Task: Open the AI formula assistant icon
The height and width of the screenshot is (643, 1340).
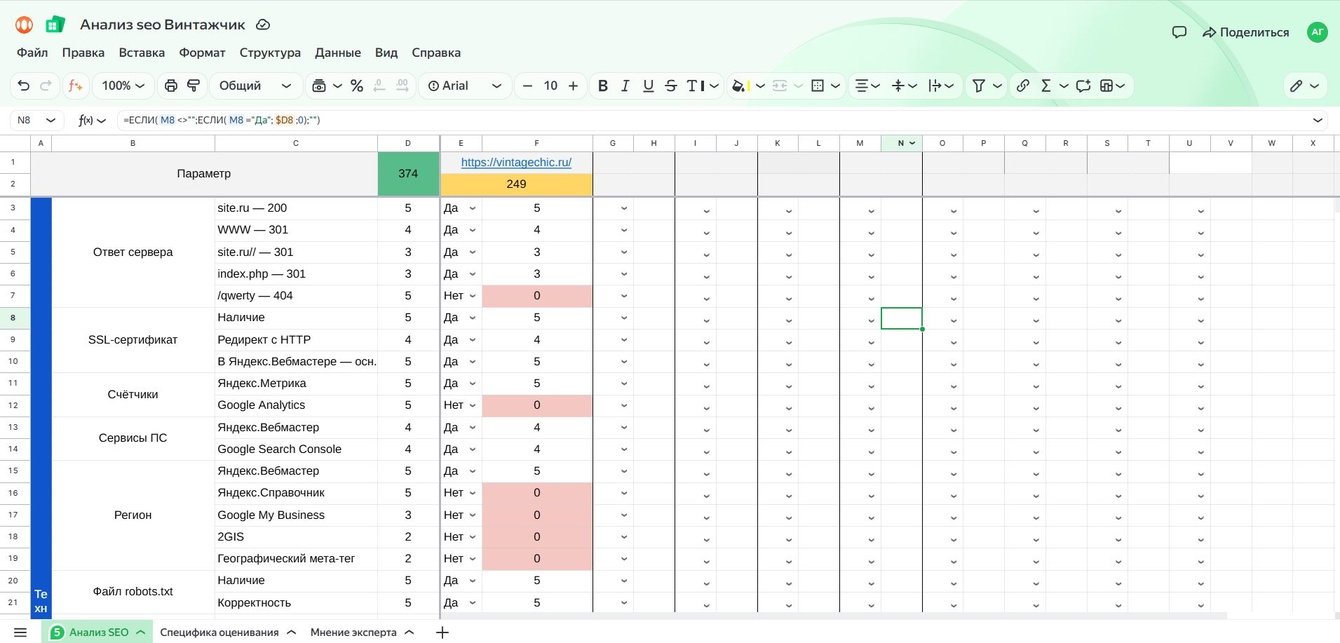Action: pyautogui.click(x=75, y=86)
